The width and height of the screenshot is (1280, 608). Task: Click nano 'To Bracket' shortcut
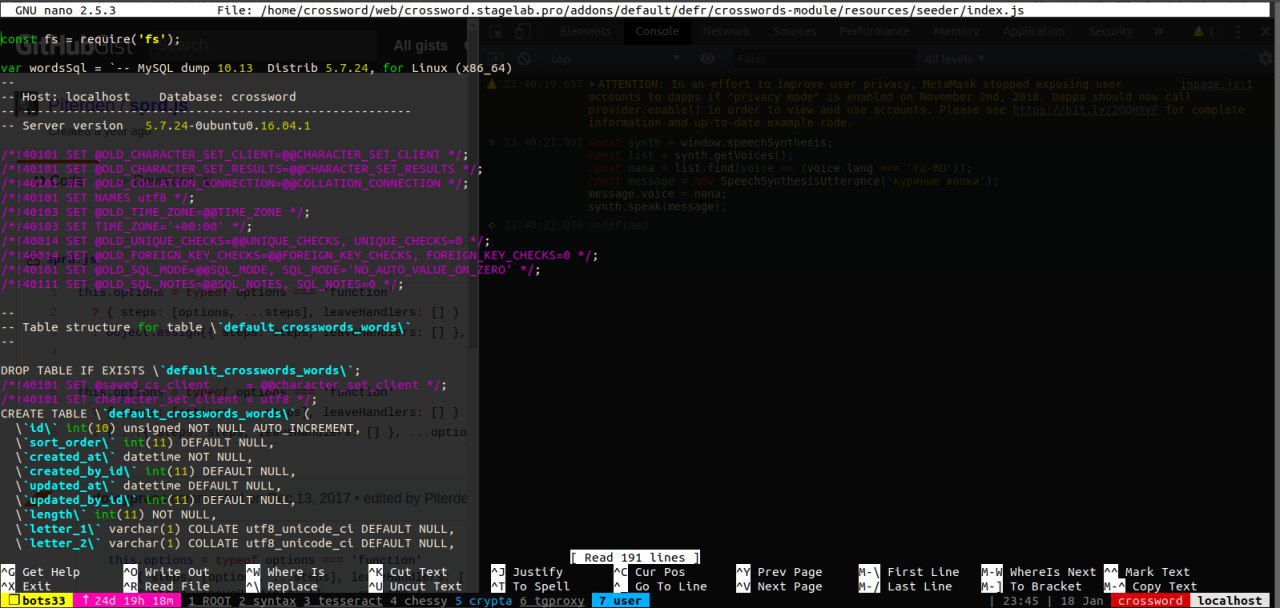[x=1031, y=587]
